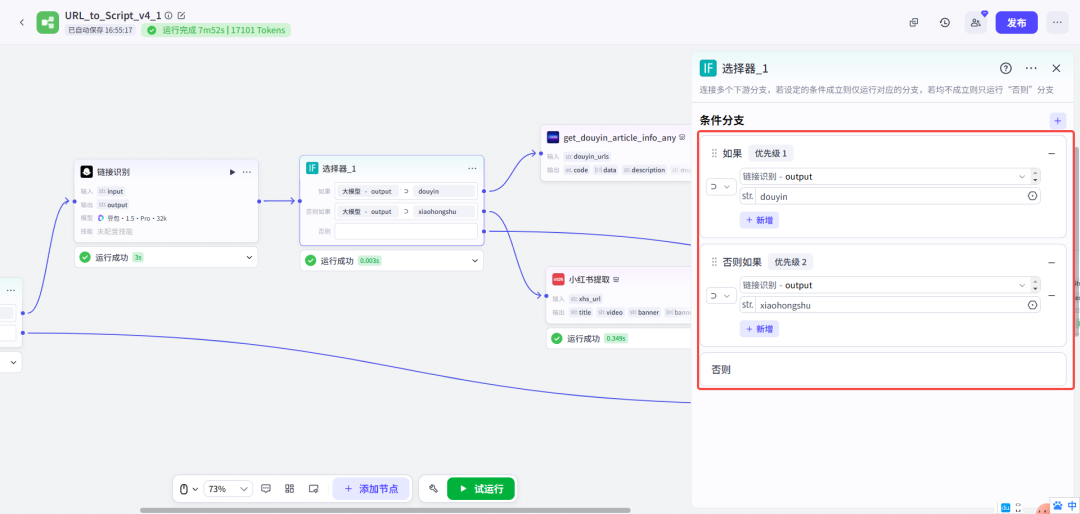Click the green 试运行 test run button
The width and height of the screenshot is (1080, 514).
click(x=481, y=489)
